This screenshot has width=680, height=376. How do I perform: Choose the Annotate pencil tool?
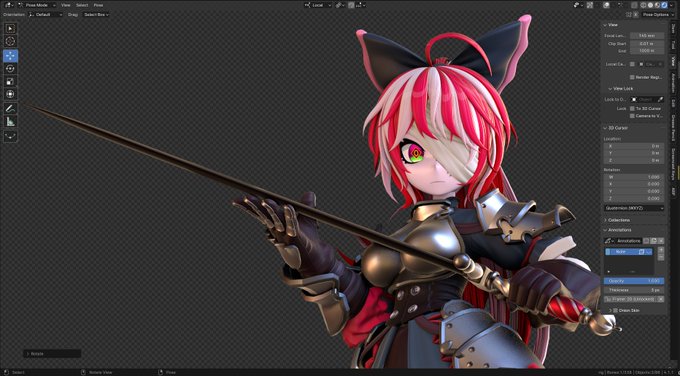[x=10, y=108]
